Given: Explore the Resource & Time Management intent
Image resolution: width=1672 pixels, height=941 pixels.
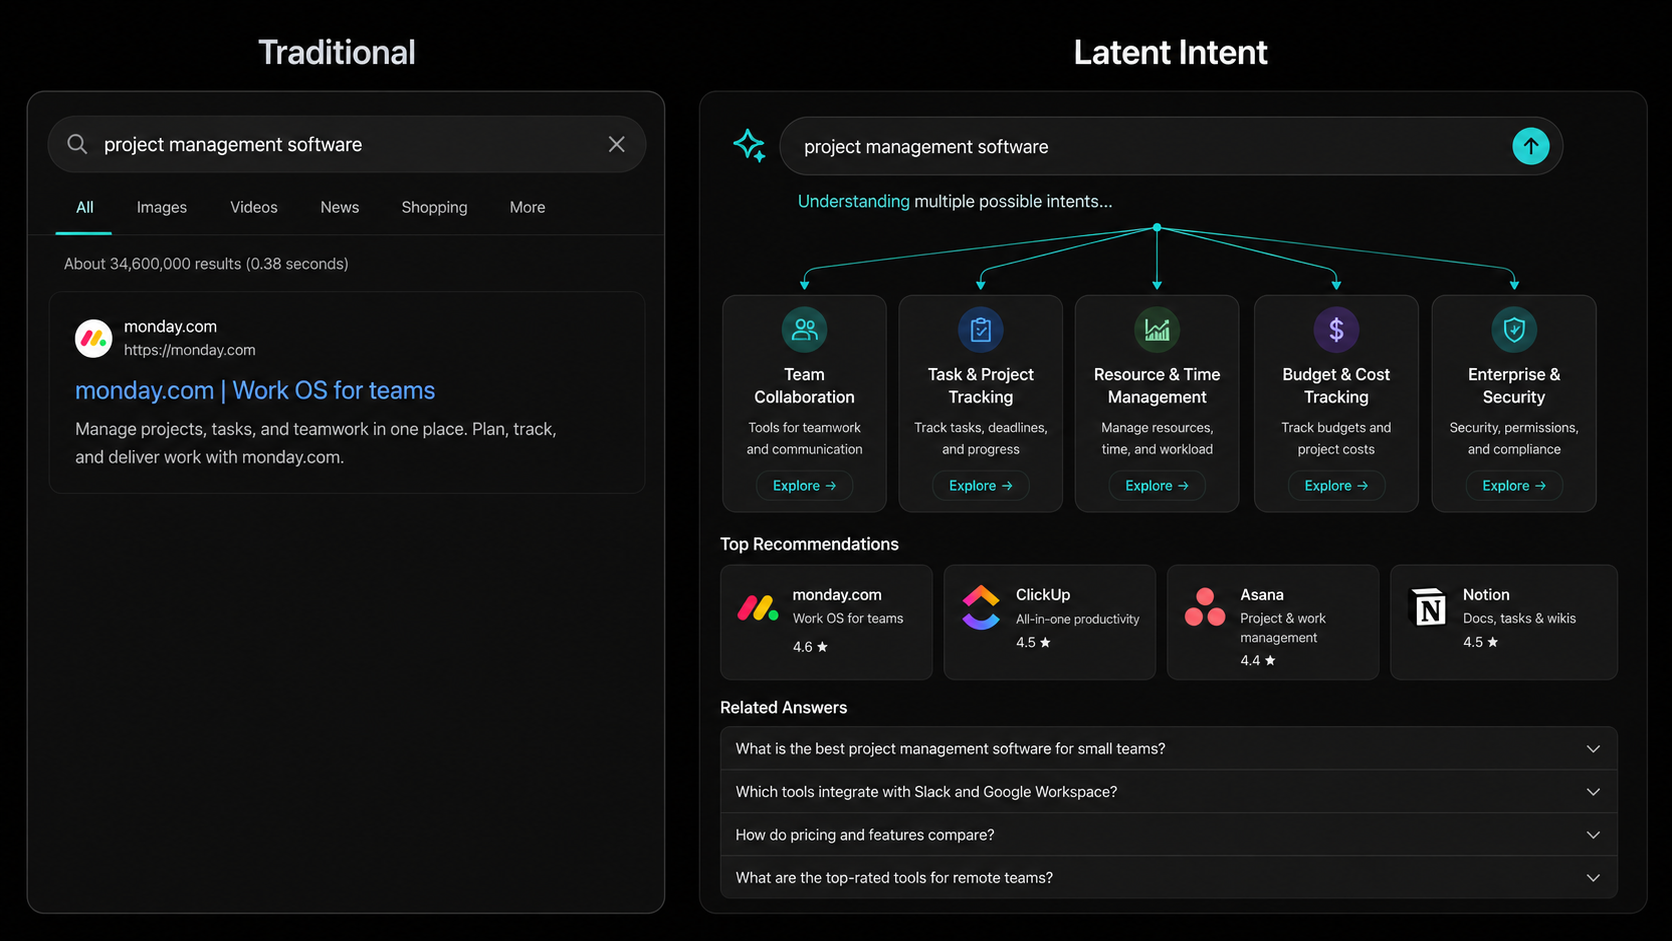Looking at the screenshot, I should click(1157, 485).
